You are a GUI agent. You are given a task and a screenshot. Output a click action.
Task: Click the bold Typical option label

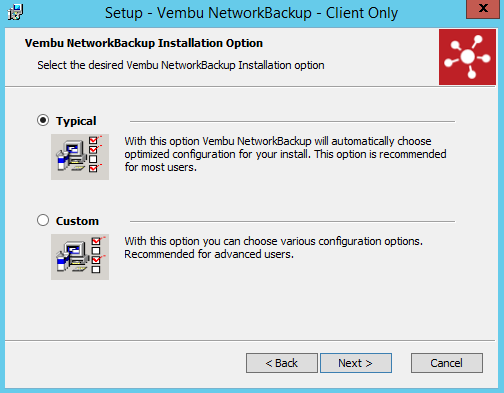76,121
